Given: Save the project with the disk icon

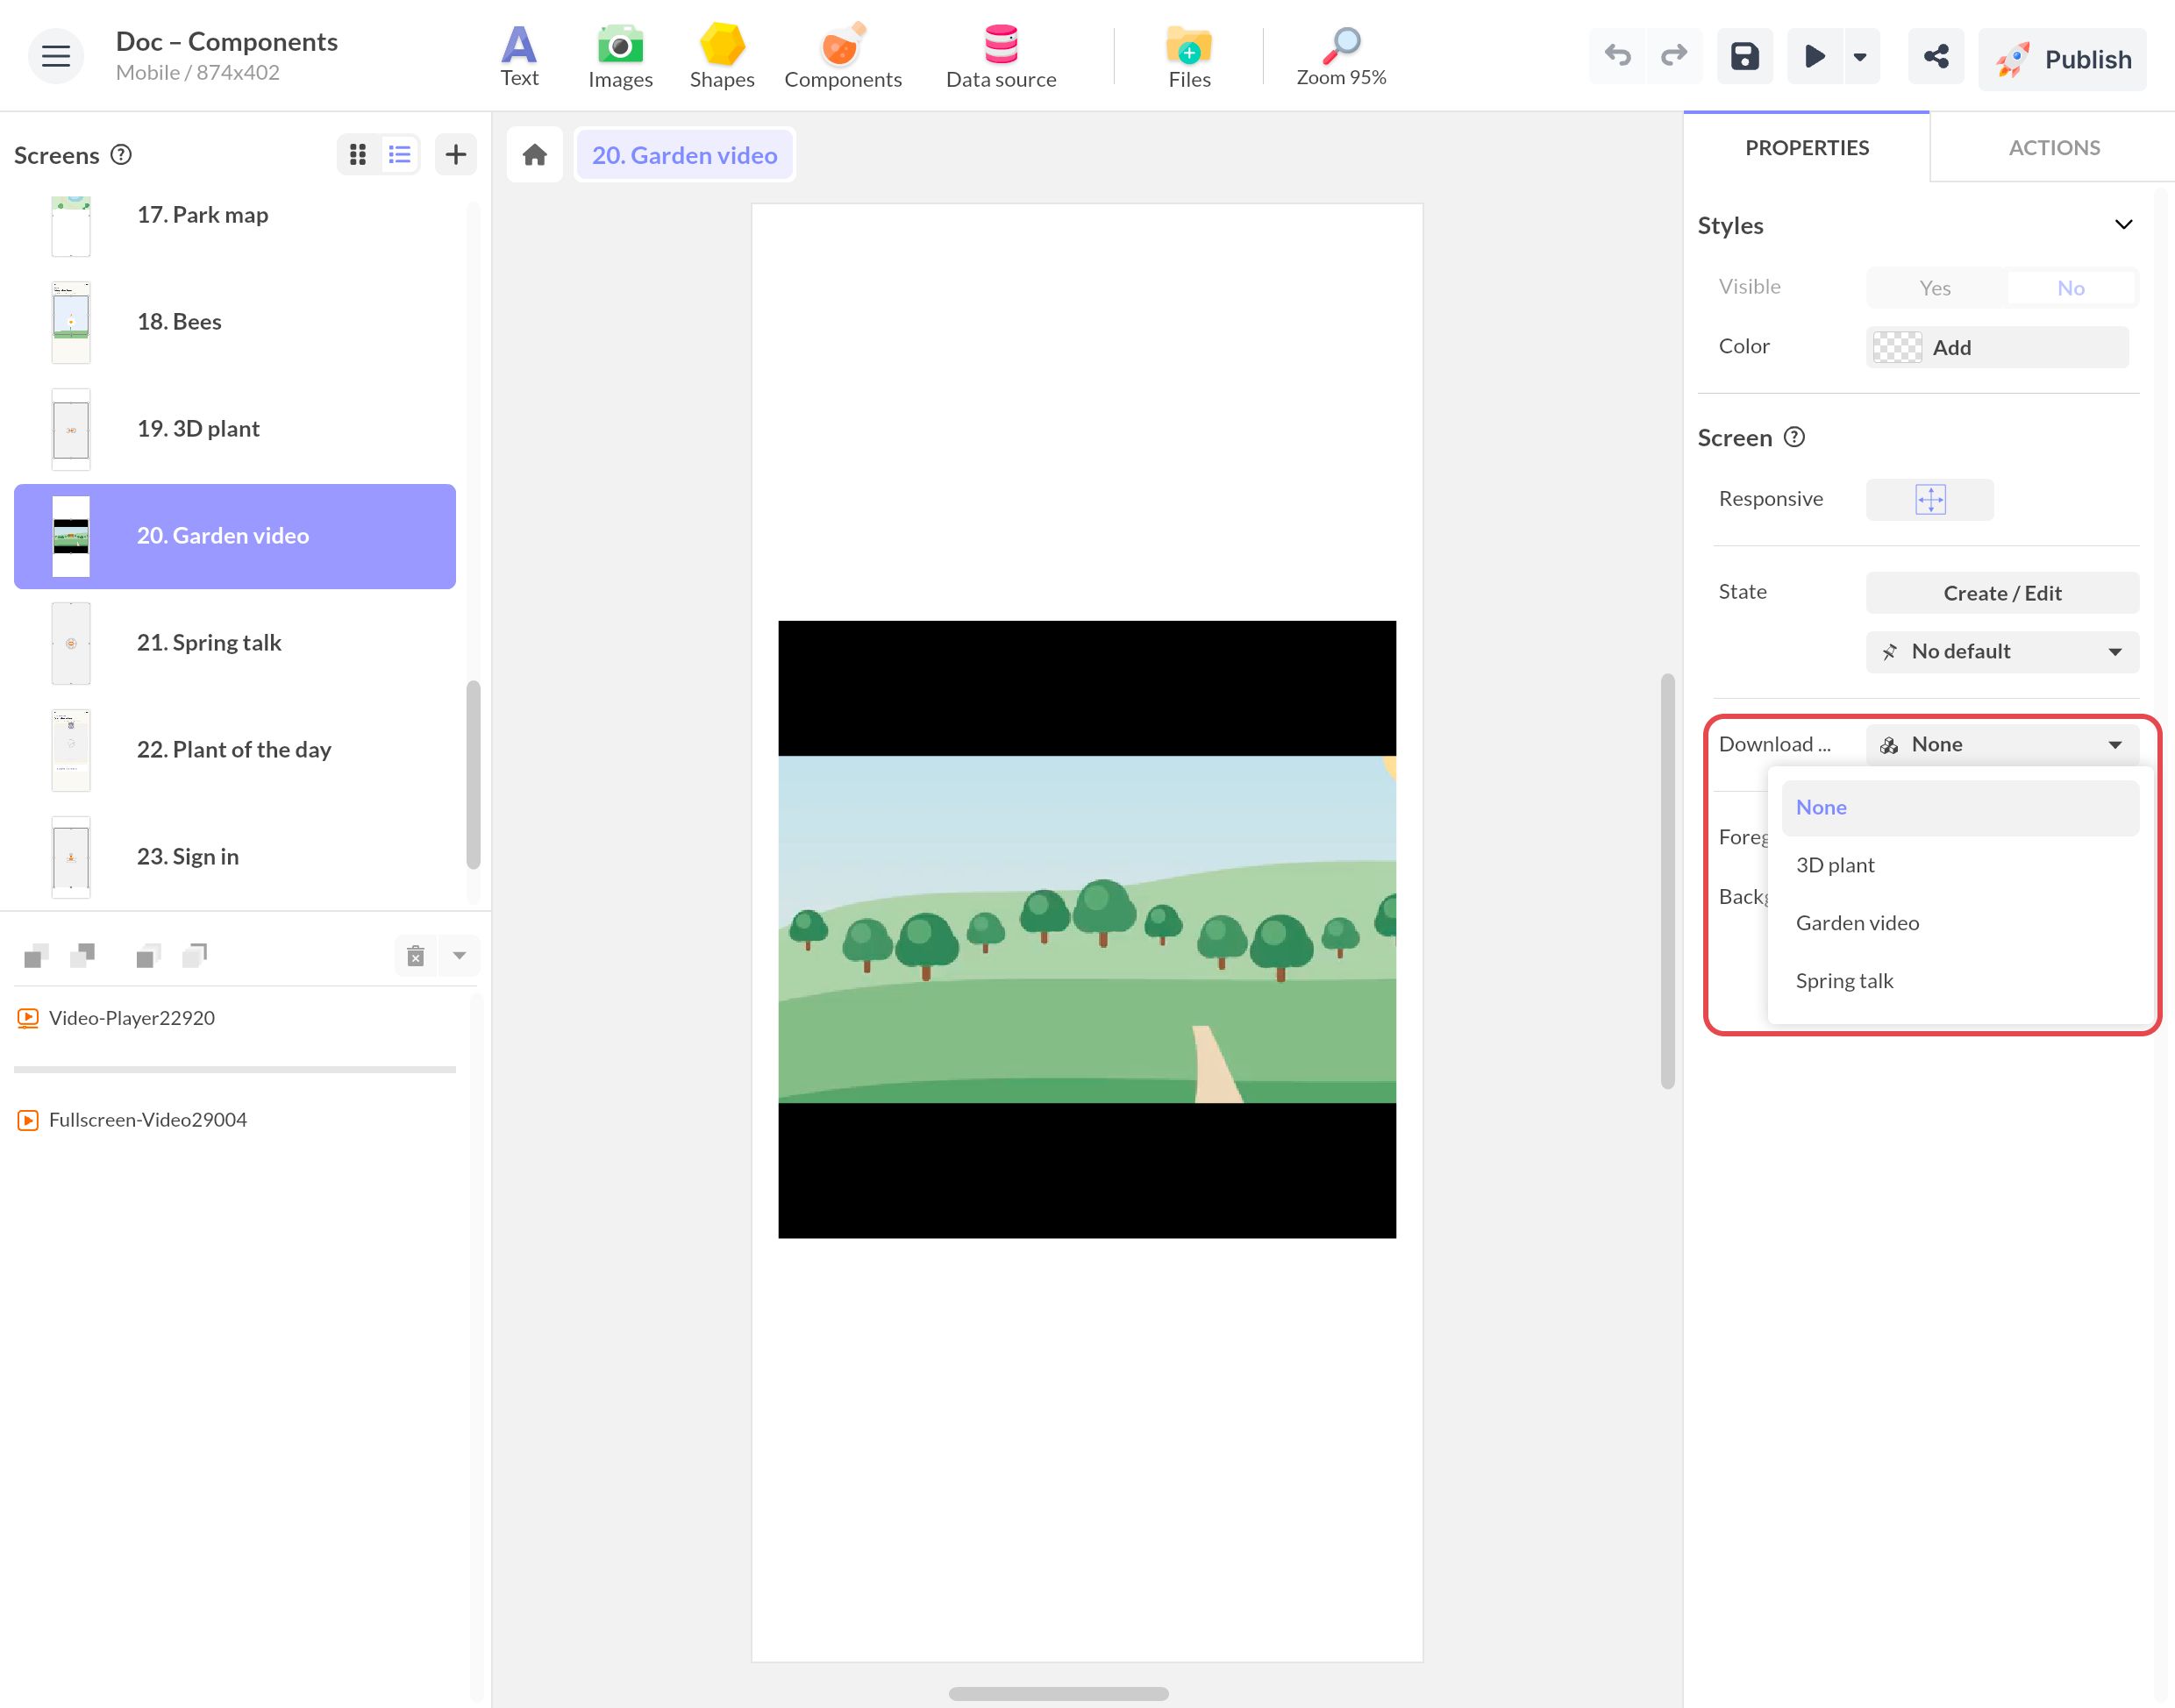Looking at the screenshot, I should pos(1745,56).
